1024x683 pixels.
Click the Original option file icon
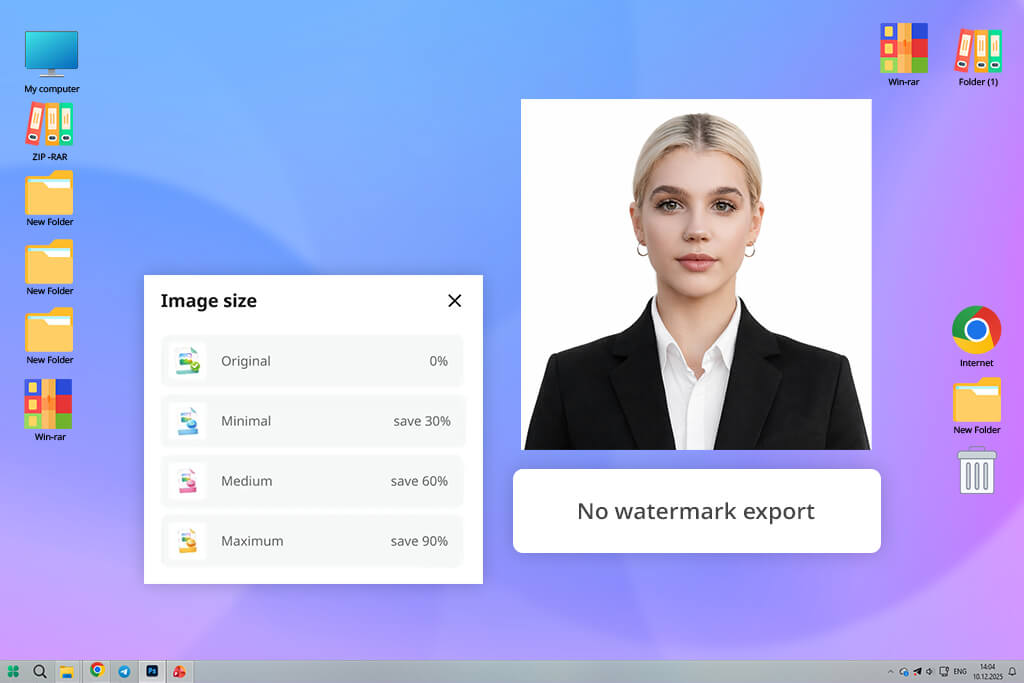coord(187,361)
